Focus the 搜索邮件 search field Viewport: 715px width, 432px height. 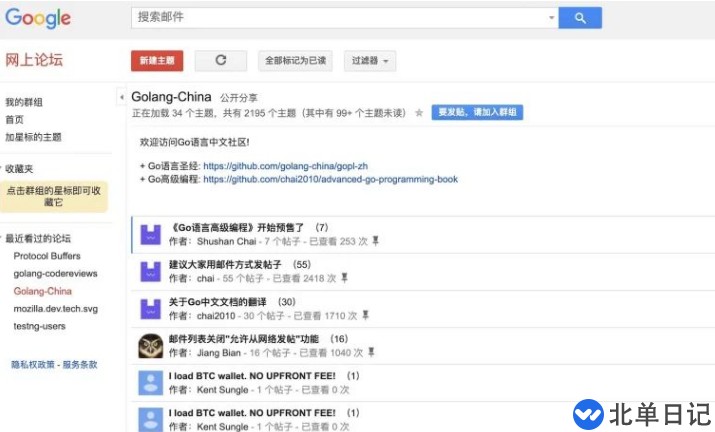pyautogui.click(x=340, y=18)
